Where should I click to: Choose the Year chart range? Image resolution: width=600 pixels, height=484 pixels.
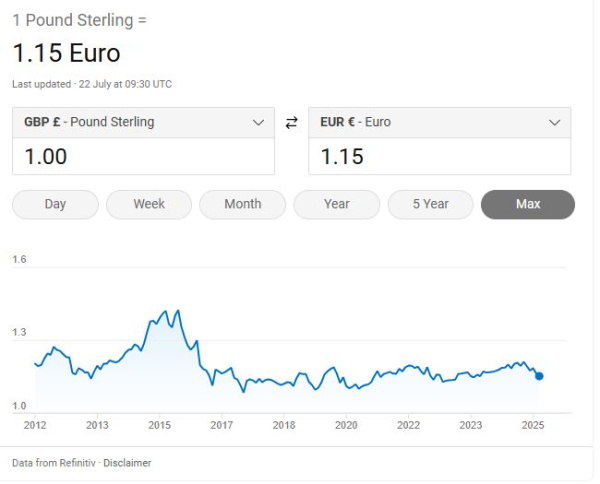point(337,204)
